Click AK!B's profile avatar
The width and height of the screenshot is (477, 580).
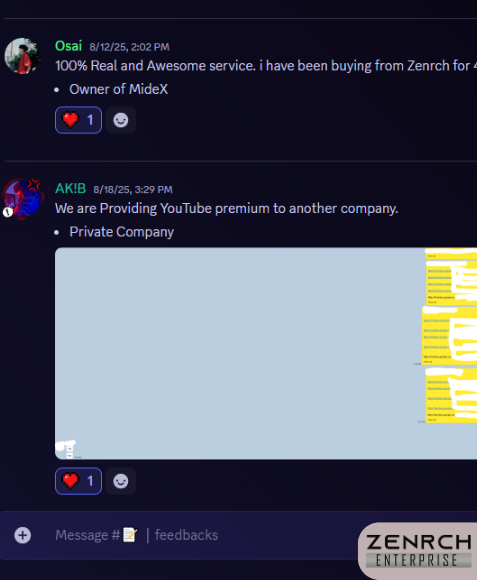point(23,199)
